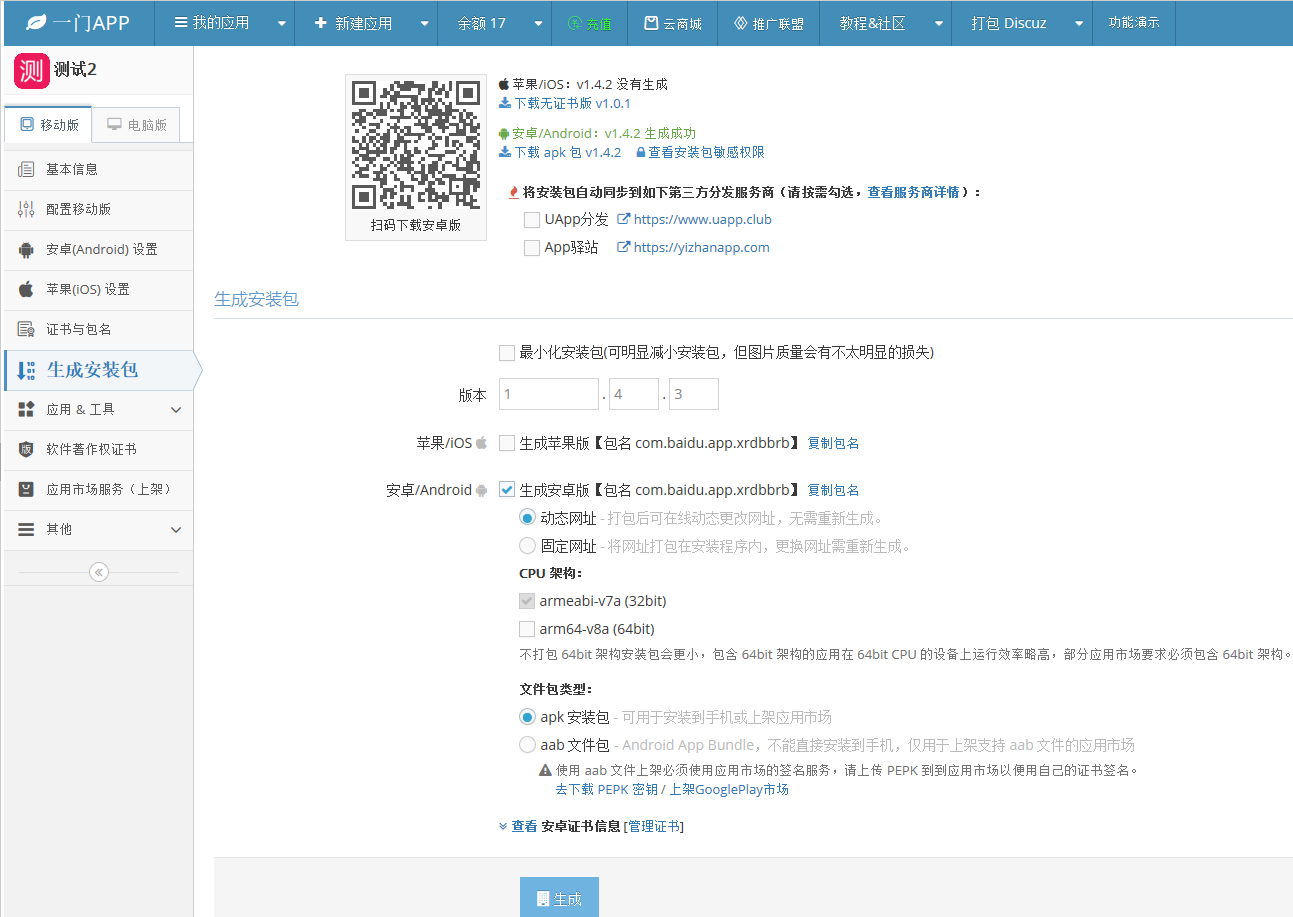Screen dimensions: 1293x917
Task: Select 固定网址 radio option
Action: click(x=527, y=546)
